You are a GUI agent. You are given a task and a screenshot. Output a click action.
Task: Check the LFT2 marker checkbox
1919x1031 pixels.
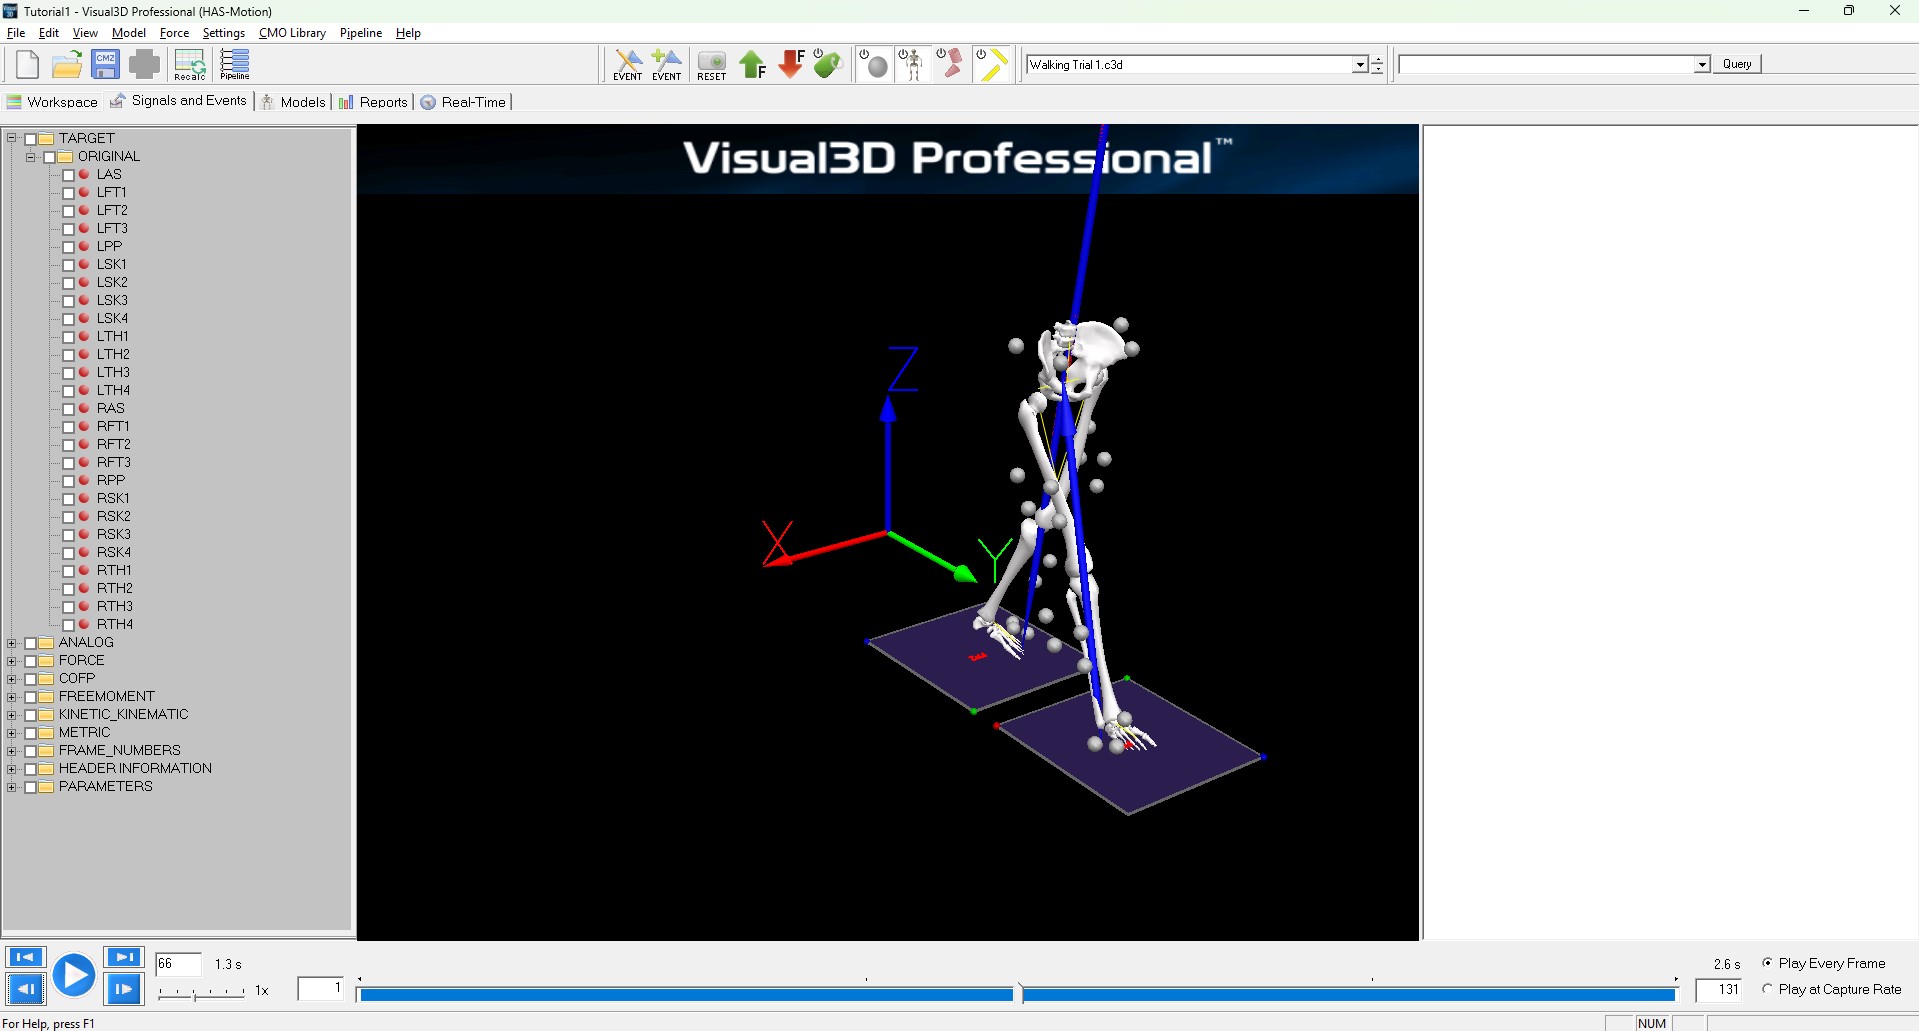[69, 211]
